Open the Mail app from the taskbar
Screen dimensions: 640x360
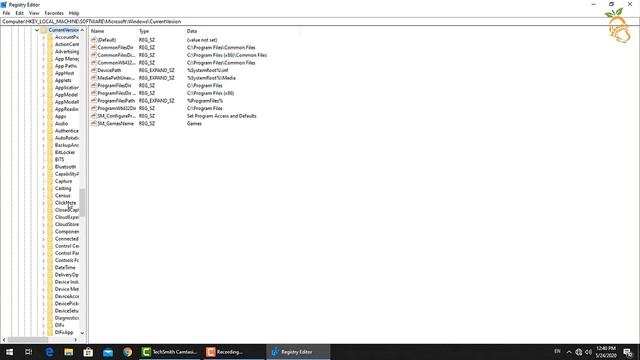coord(108,352)
